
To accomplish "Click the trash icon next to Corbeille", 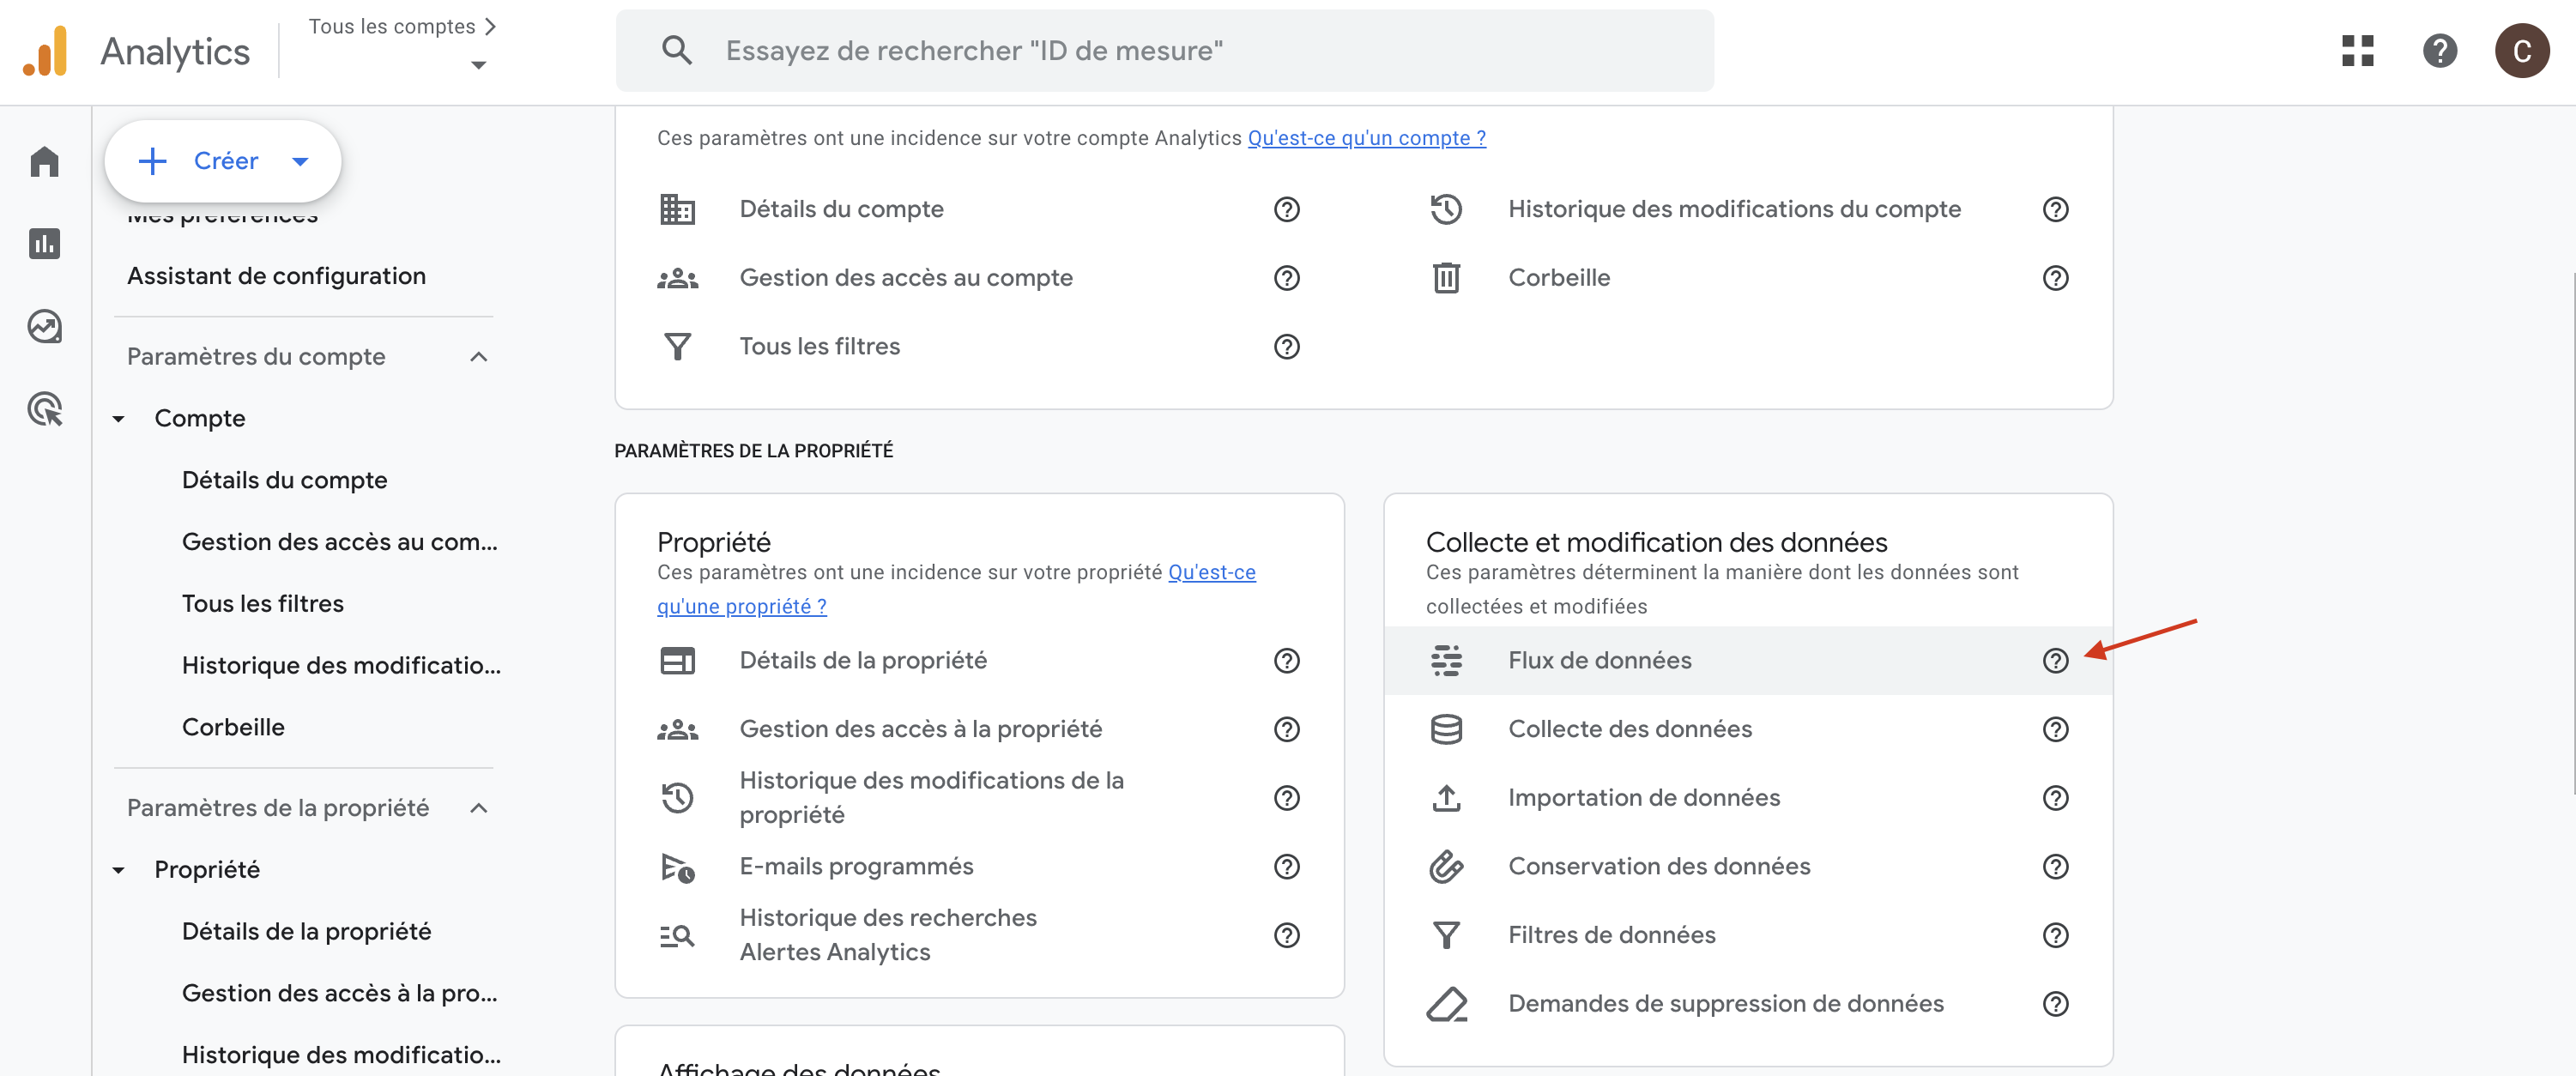I will 1447,277.
